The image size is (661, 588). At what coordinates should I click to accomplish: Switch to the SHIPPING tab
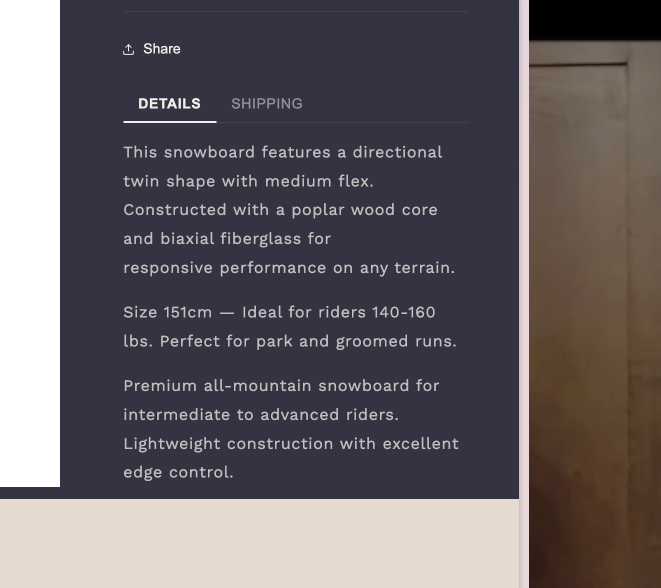(266, 104)
